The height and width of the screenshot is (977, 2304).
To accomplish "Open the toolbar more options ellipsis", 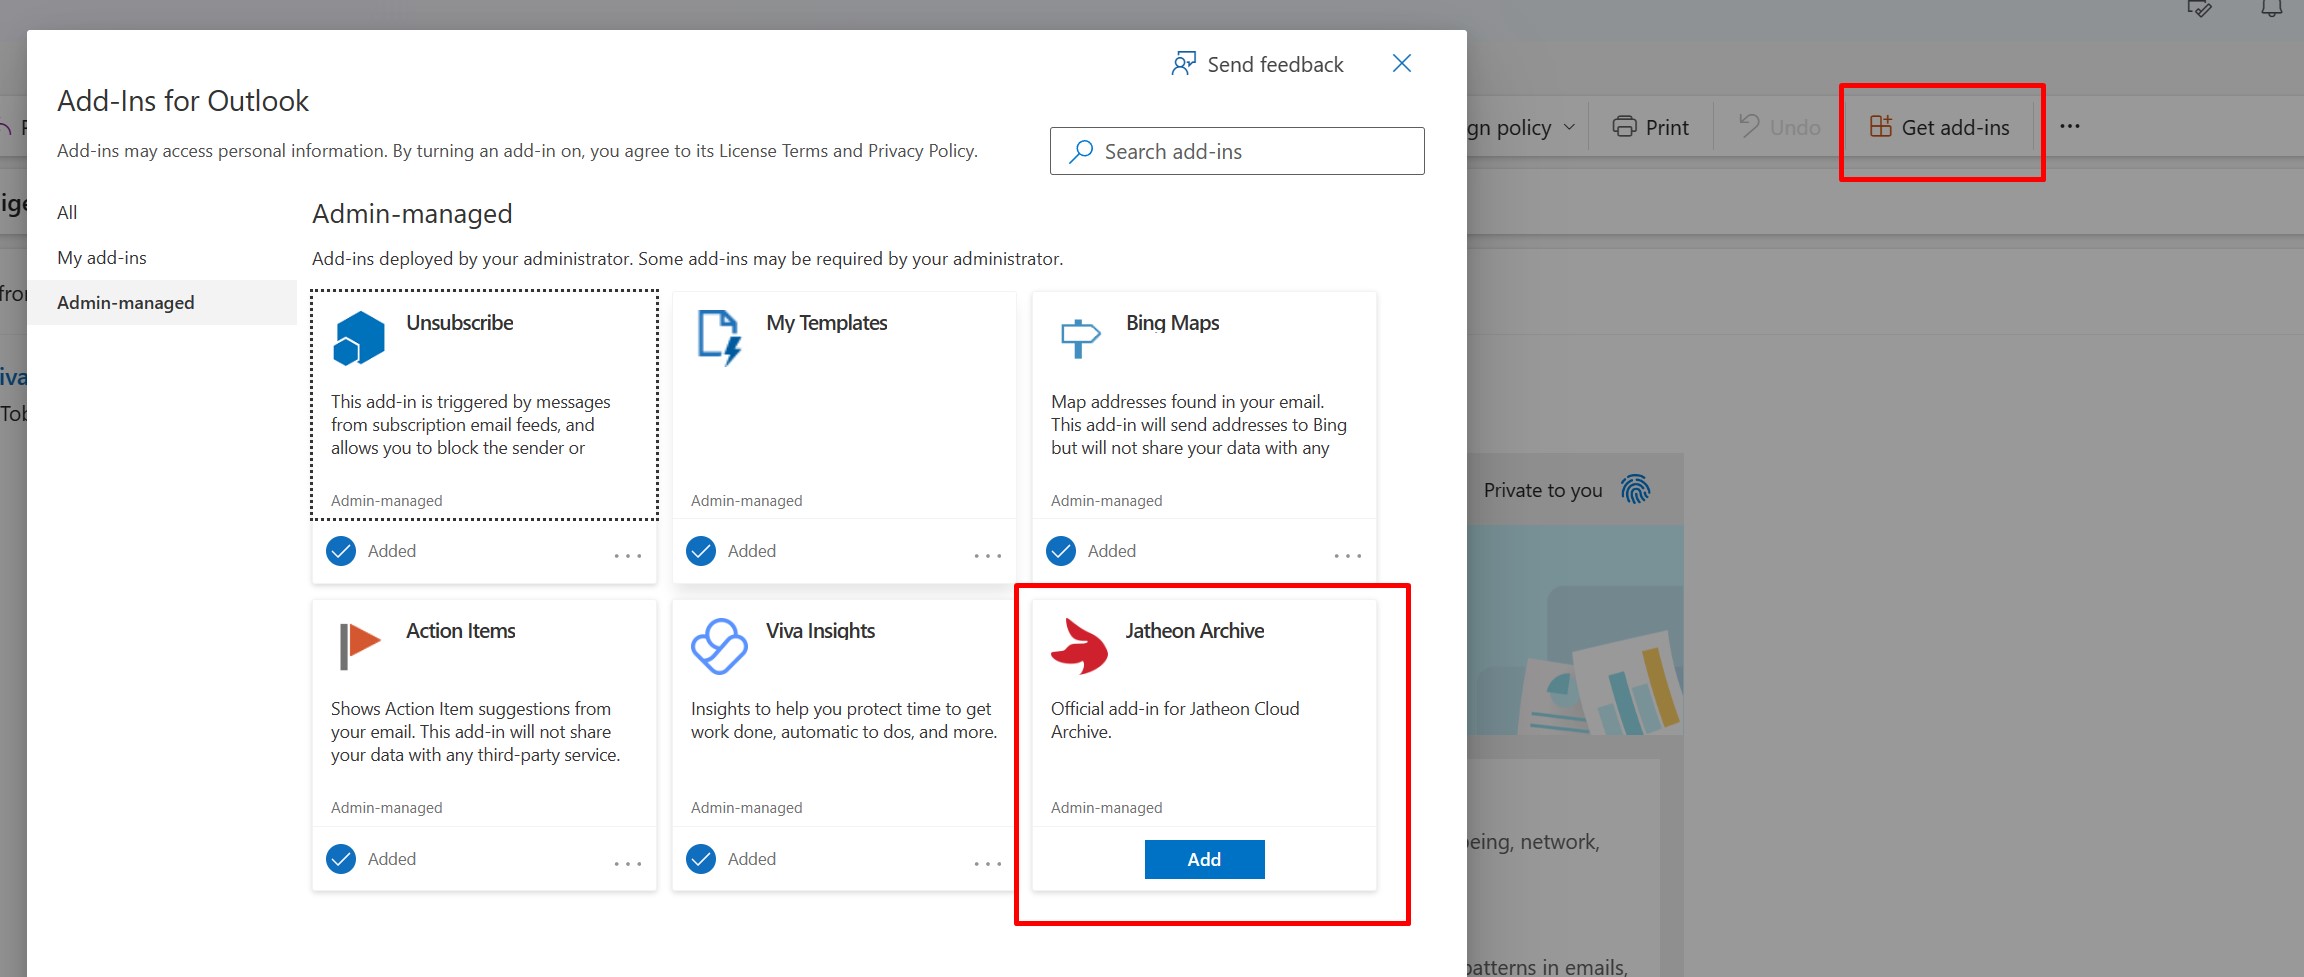I will [x=2070, y=126].
